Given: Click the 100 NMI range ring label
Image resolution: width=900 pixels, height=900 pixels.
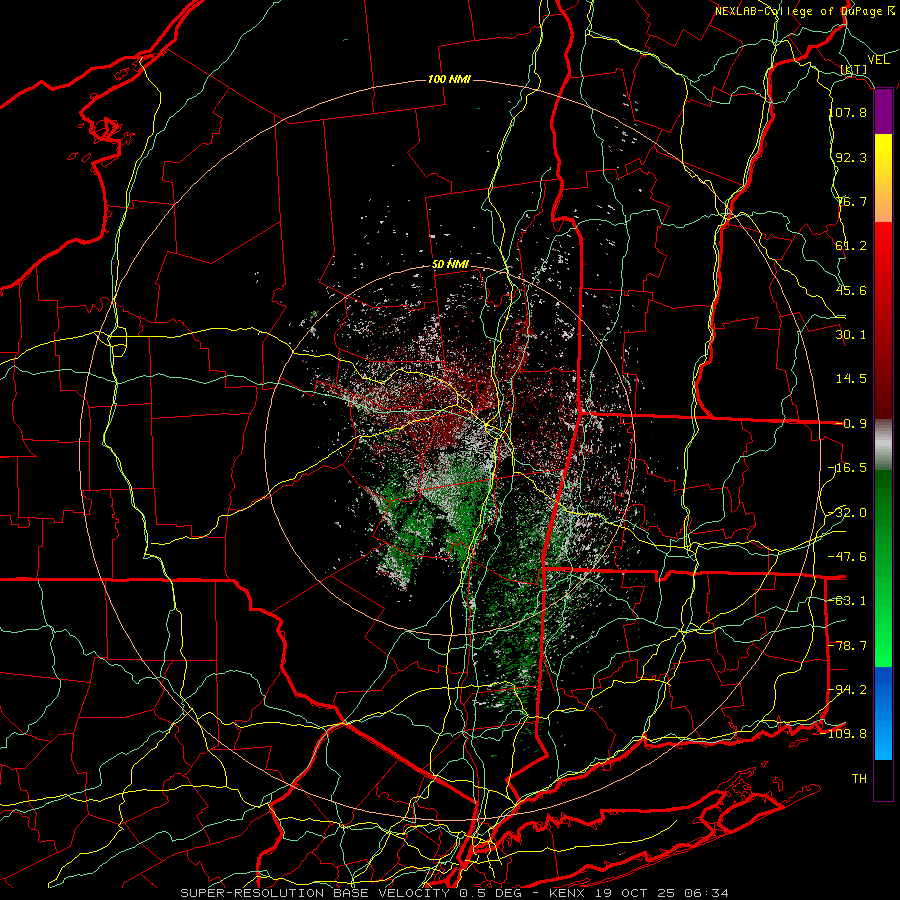Looking at the screenshot, I should pos(449,79).
